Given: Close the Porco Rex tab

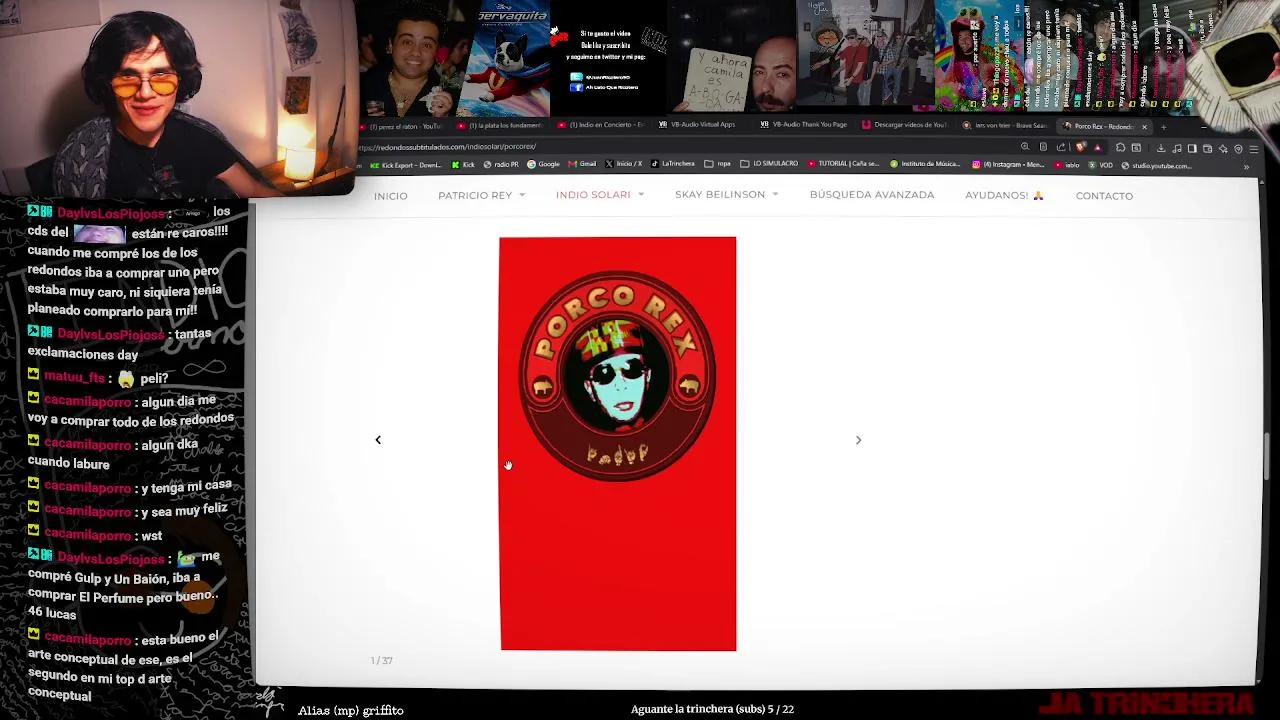Looking at the screenshot, I should coord(1144,127).
